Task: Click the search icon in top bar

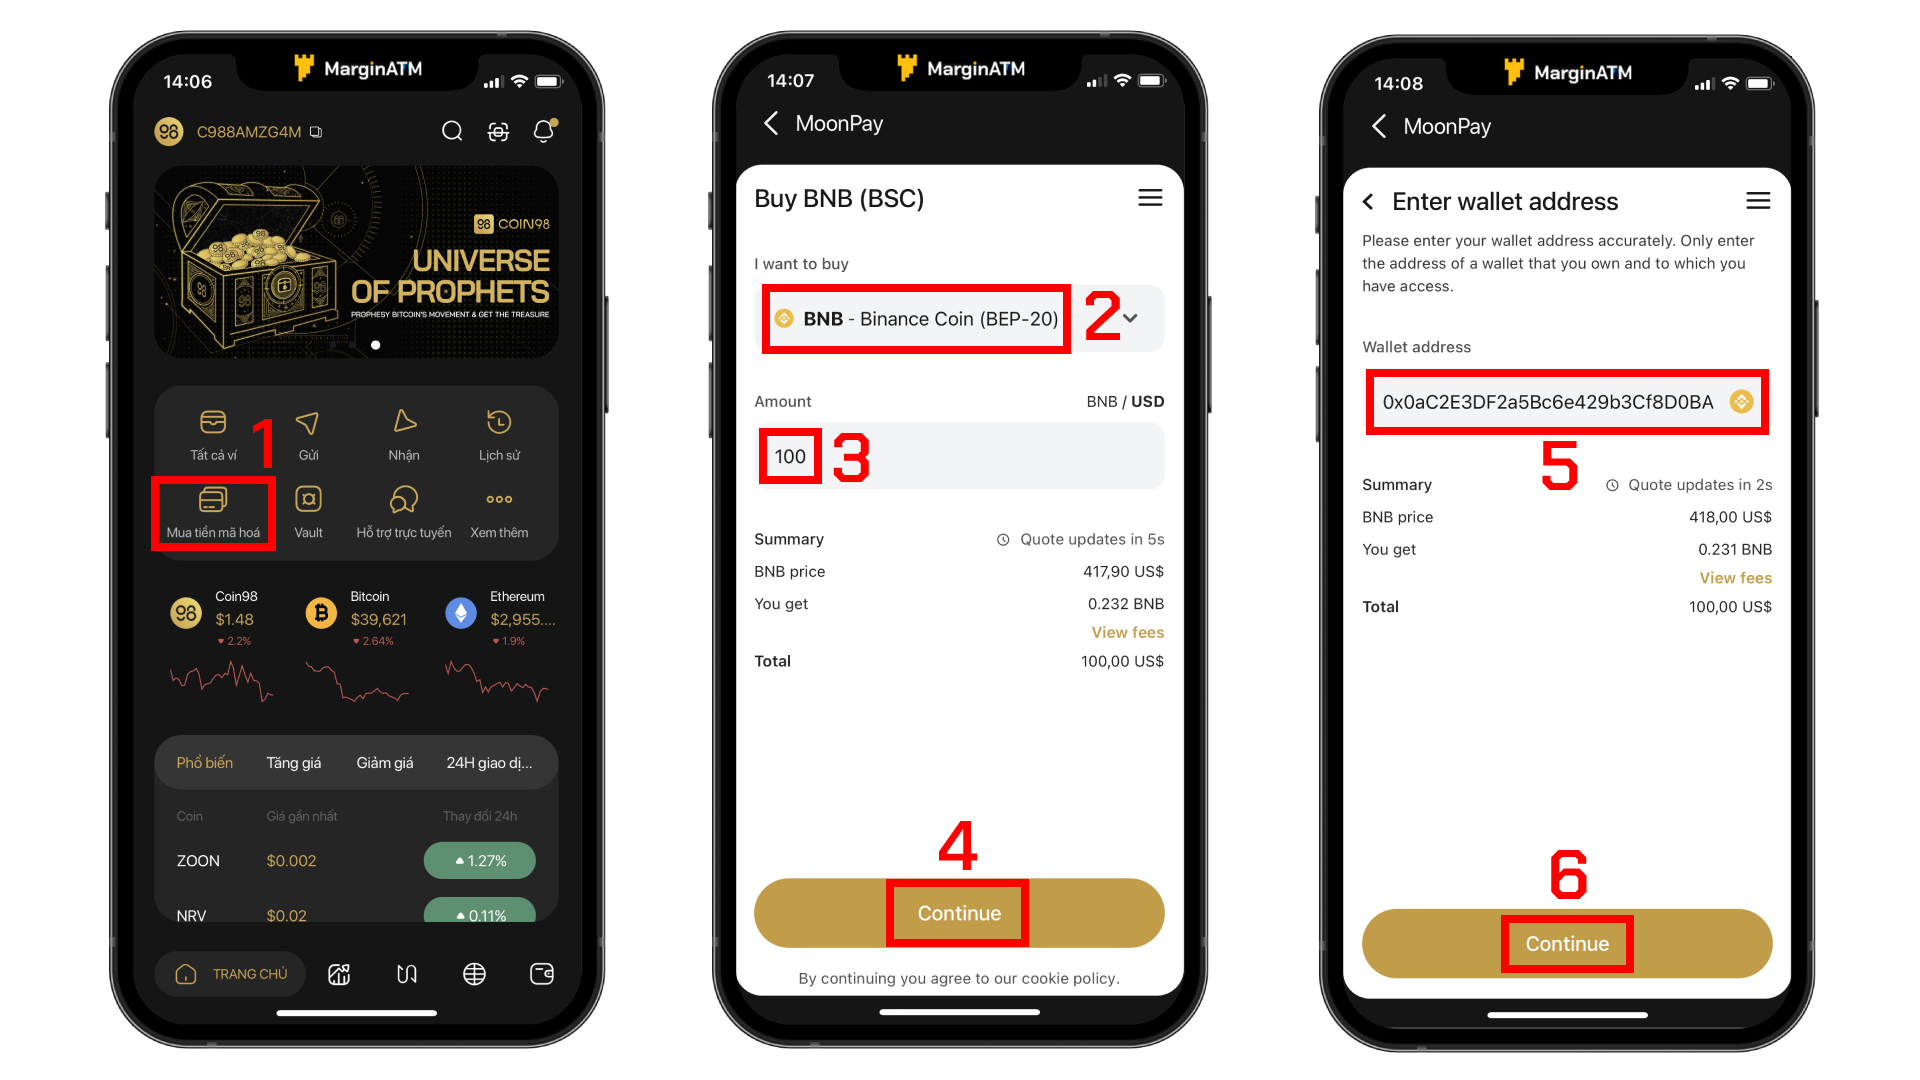Action: pos(448,132)
